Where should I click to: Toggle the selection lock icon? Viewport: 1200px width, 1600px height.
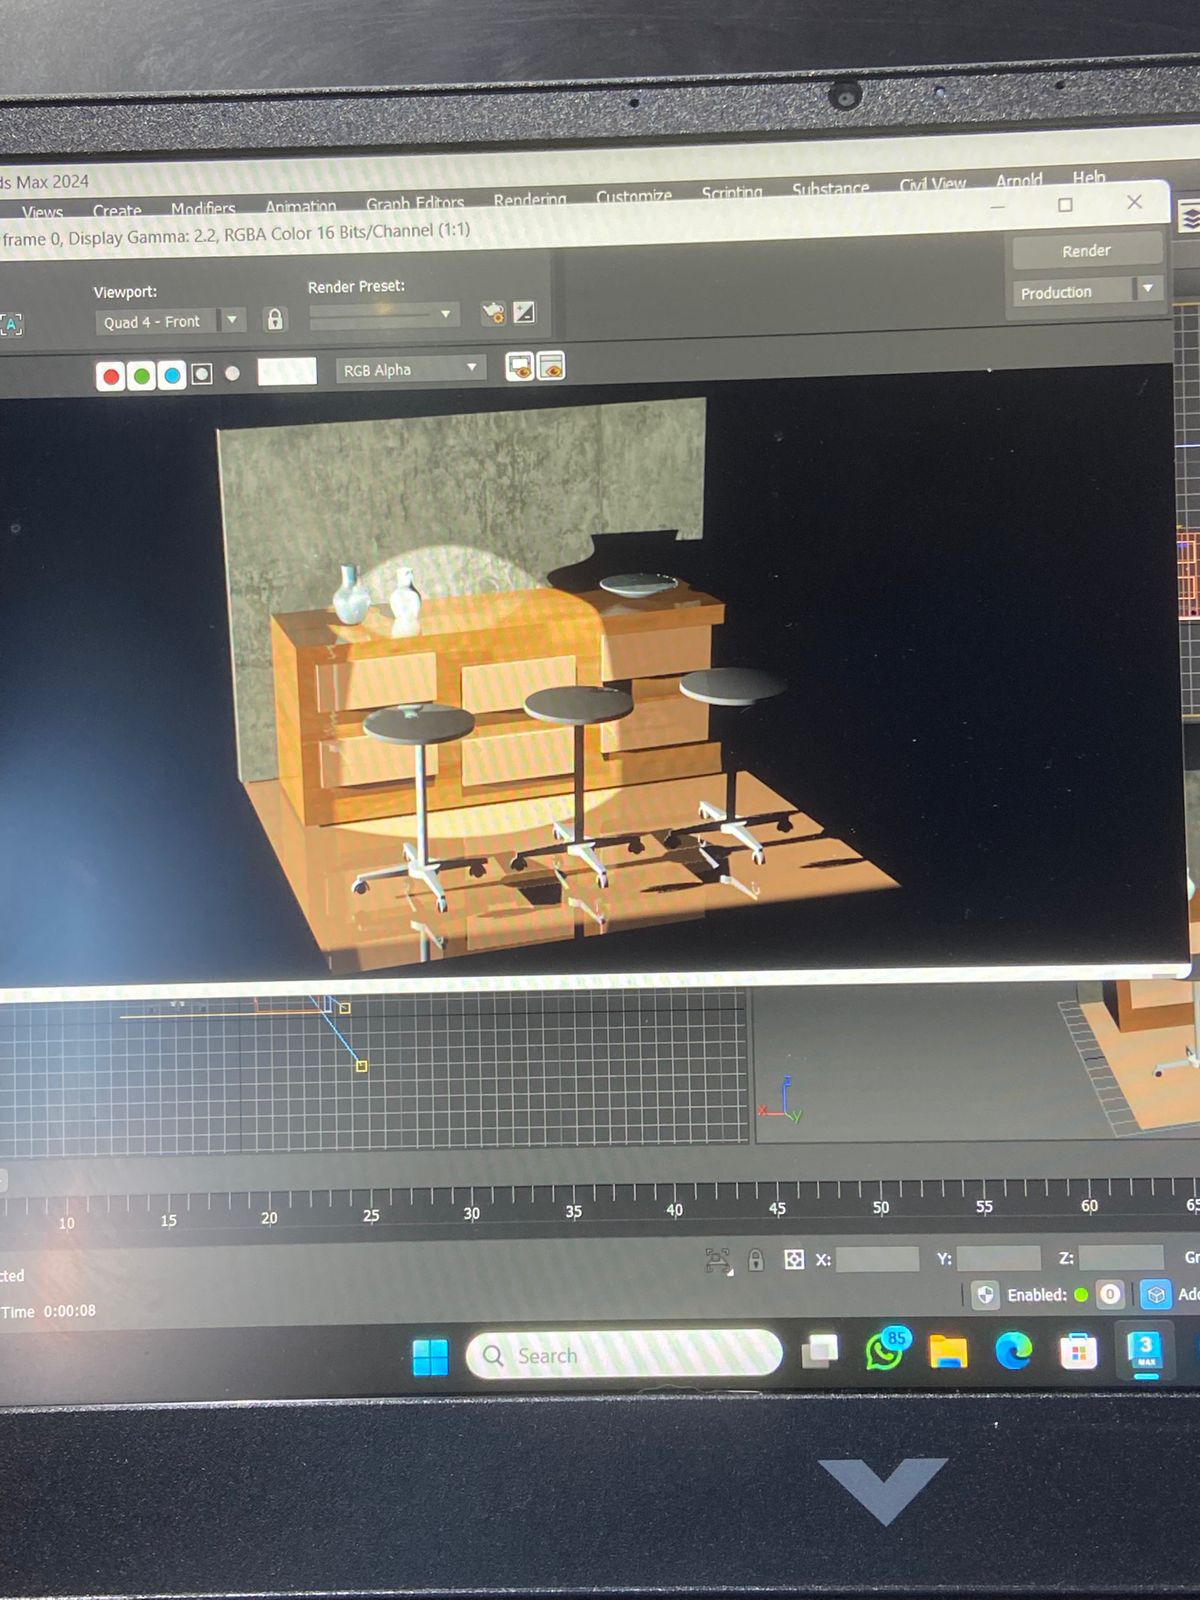point(756,1259)
